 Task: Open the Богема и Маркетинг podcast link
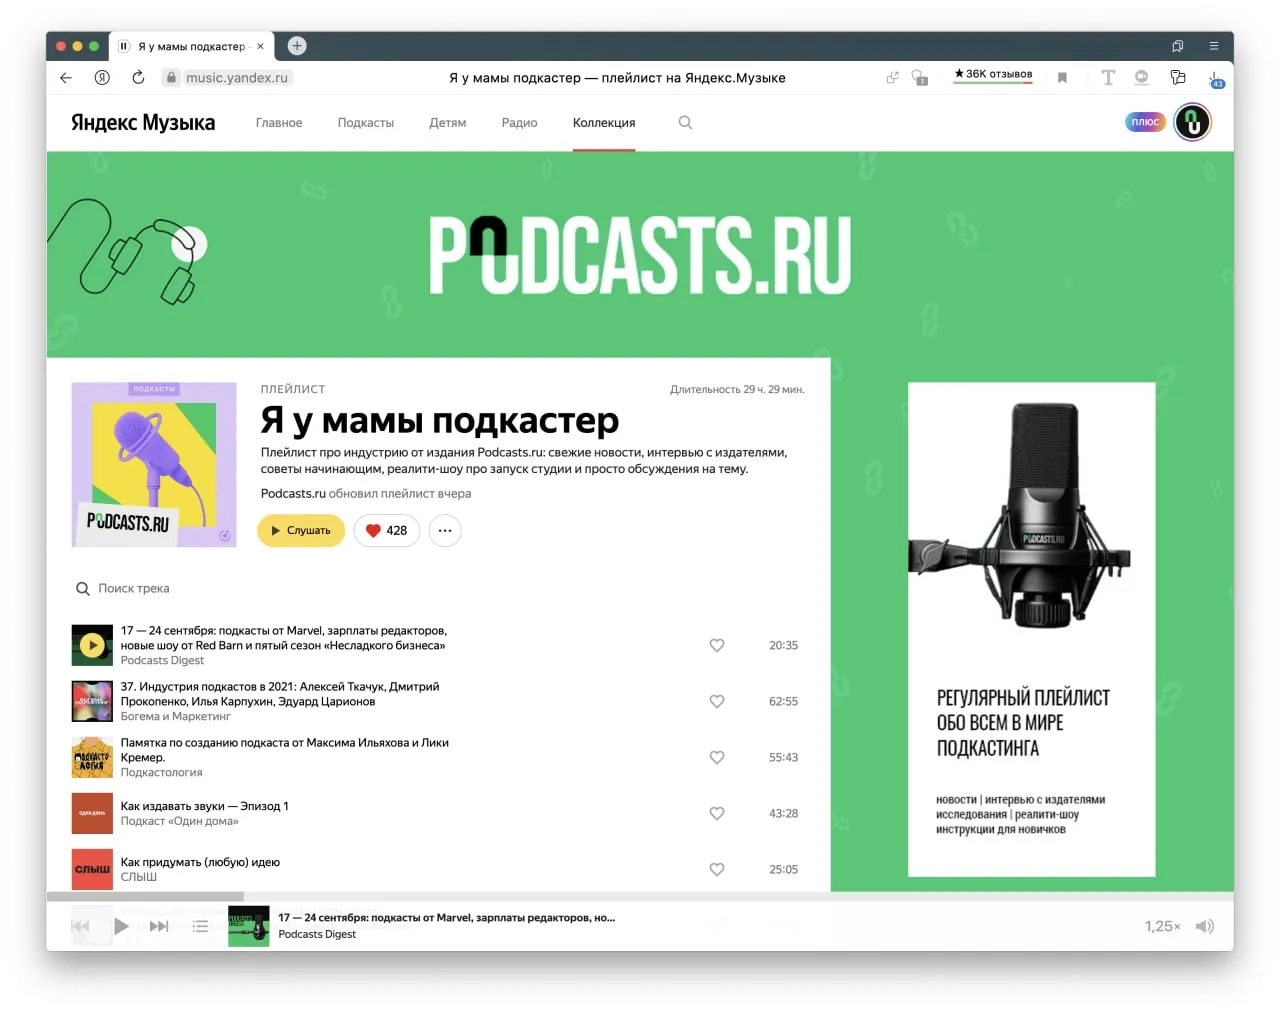tap(176, 717)
